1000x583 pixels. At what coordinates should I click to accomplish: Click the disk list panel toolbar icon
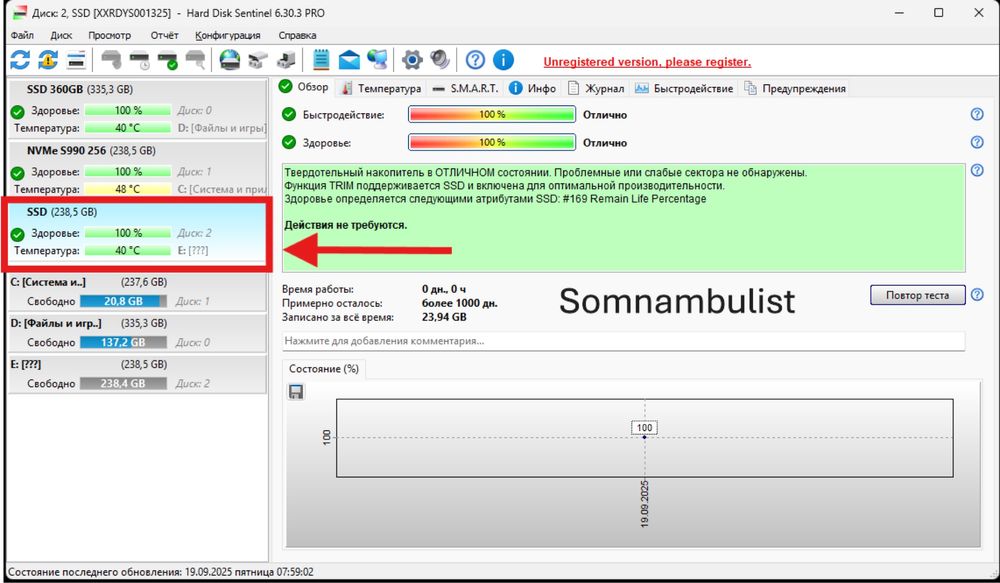pyautogui.click(x=76, y=60)
